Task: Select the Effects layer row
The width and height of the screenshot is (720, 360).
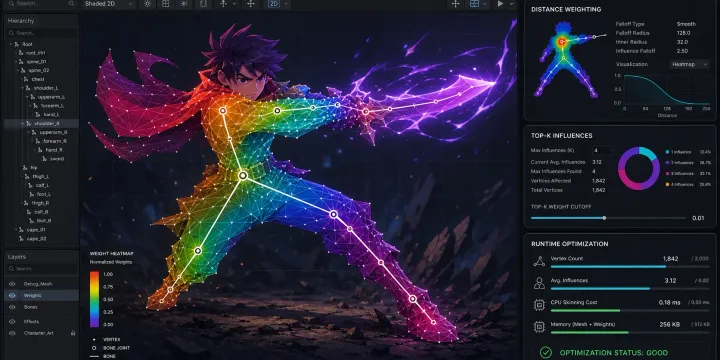Action: coord(41,322)
